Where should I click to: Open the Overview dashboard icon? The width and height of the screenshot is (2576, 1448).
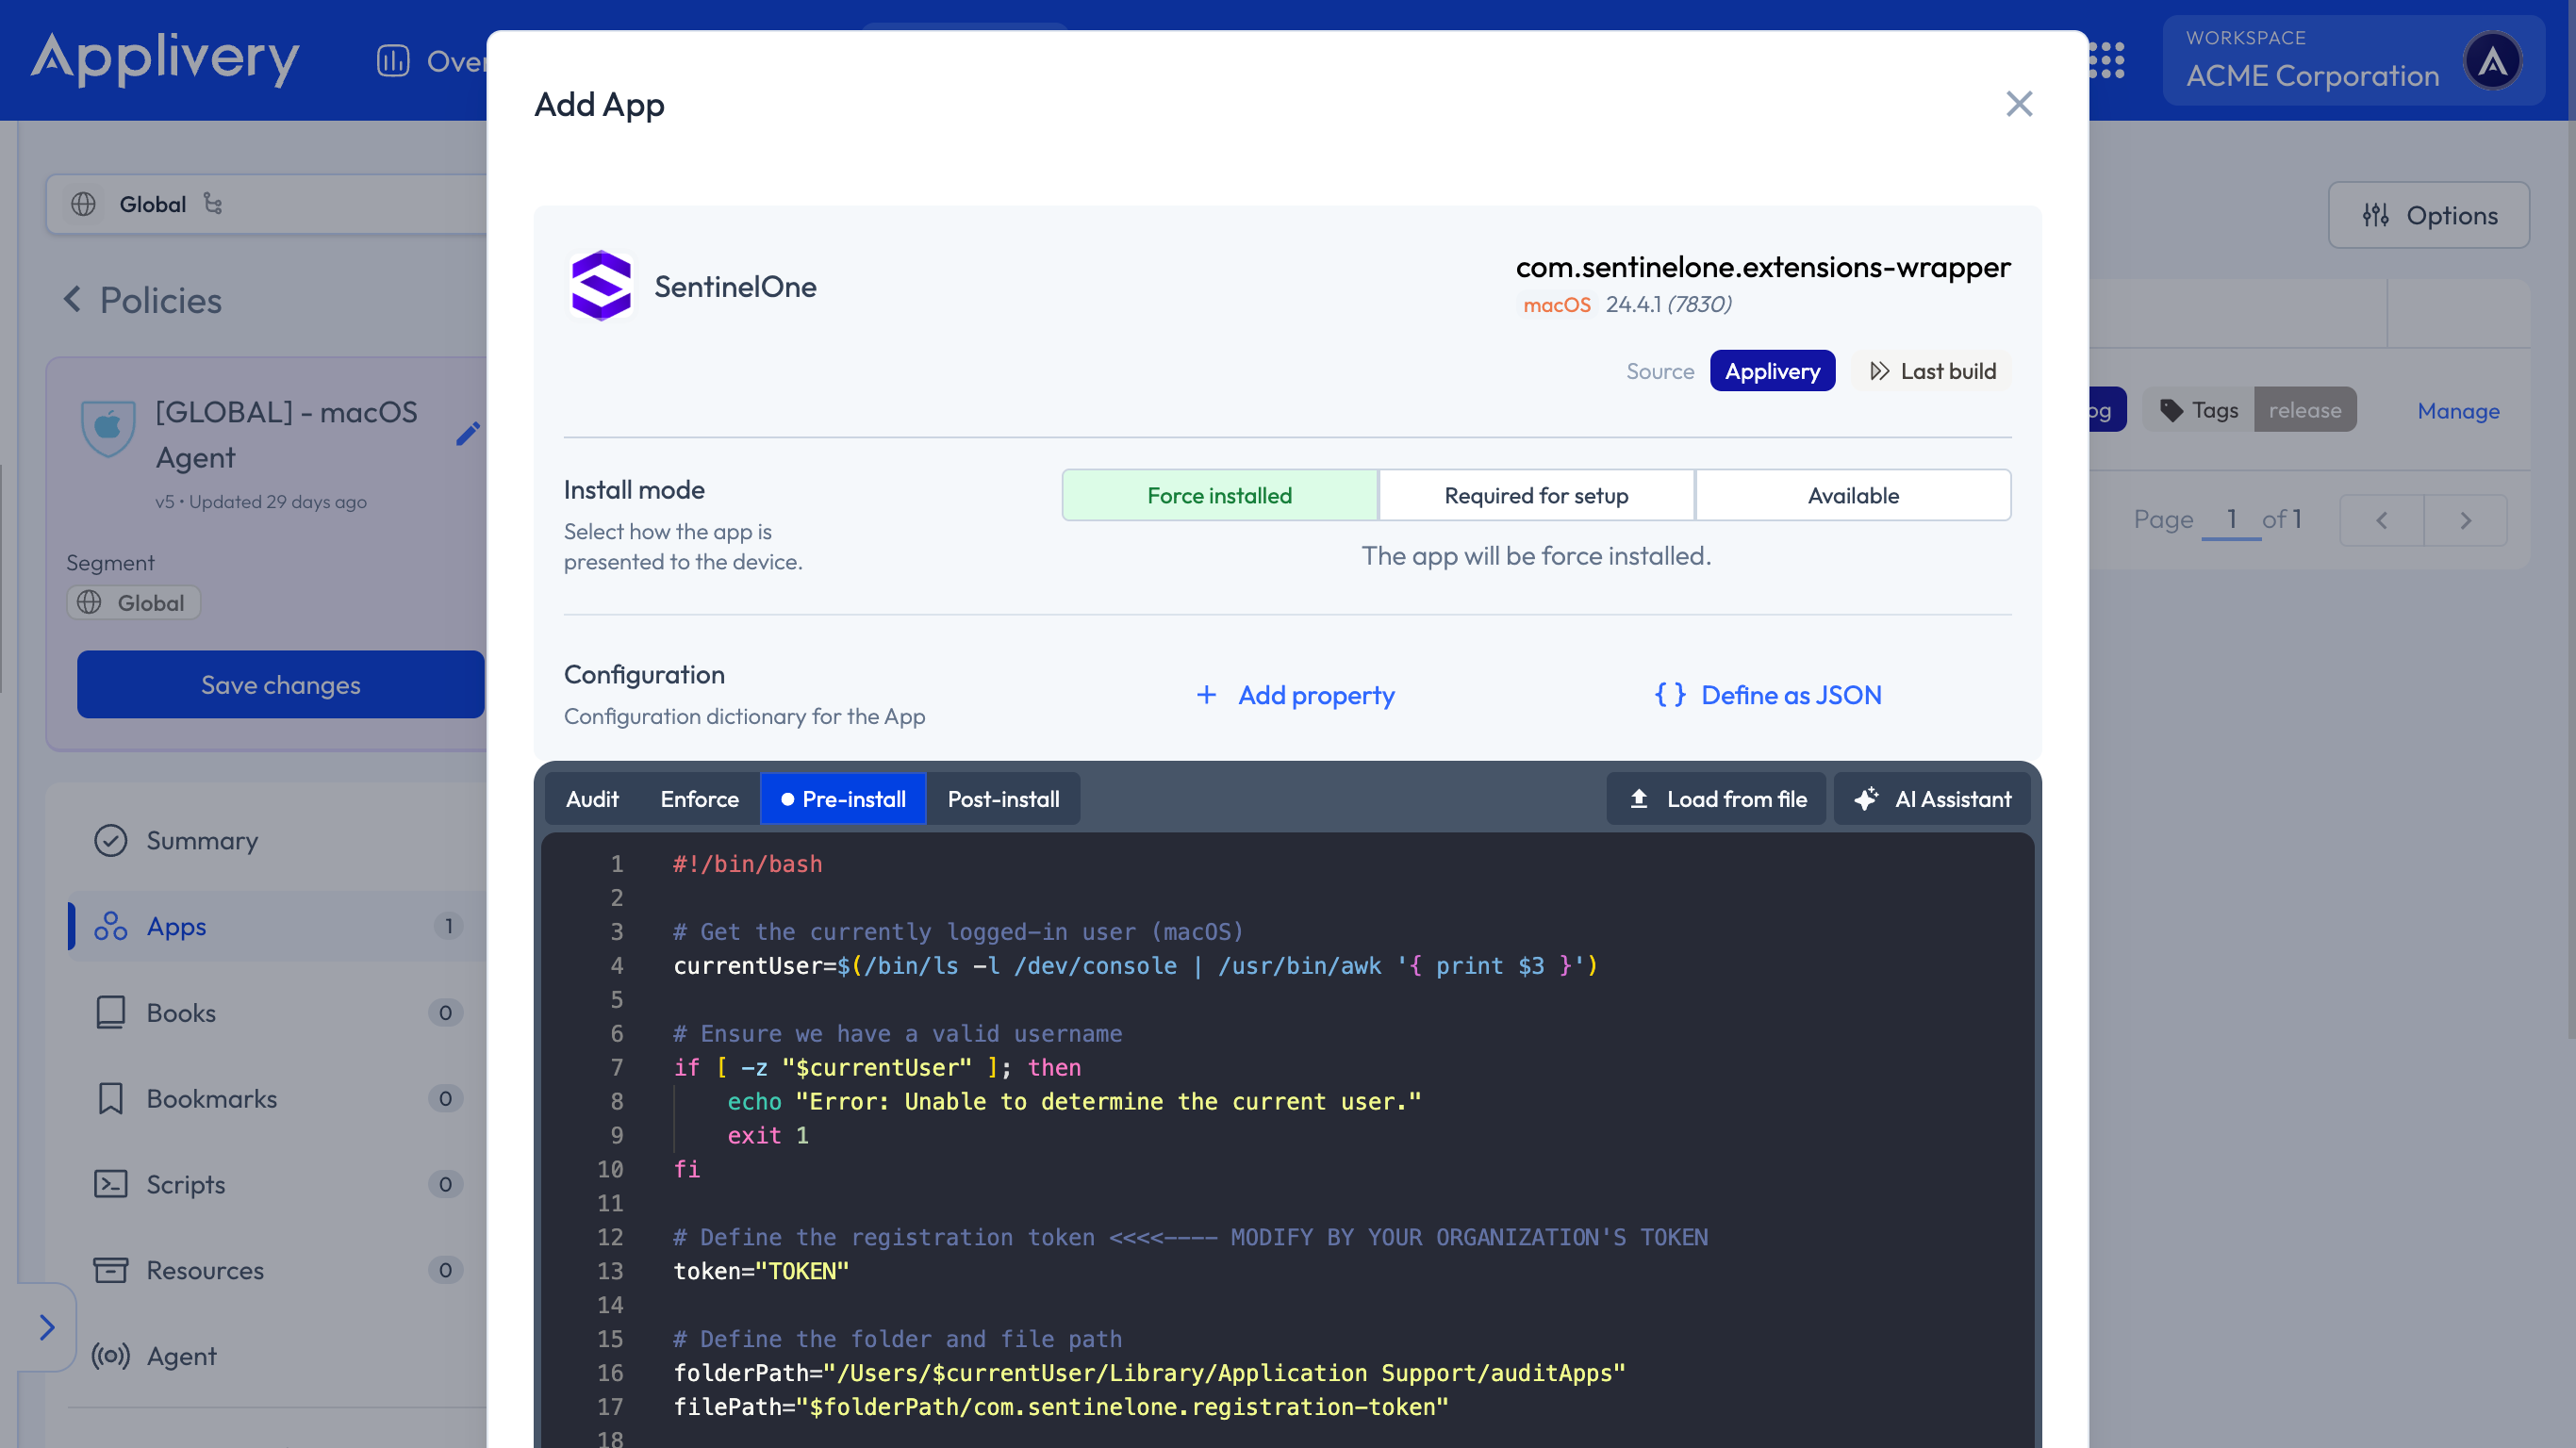pyautogui.click(x=393, y=61)
